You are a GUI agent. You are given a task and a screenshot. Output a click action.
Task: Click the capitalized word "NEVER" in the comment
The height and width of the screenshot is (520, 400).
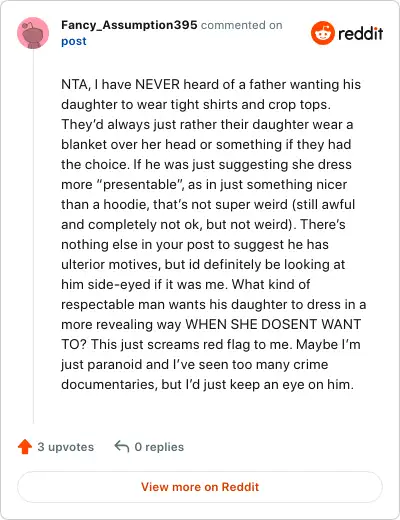157,85
